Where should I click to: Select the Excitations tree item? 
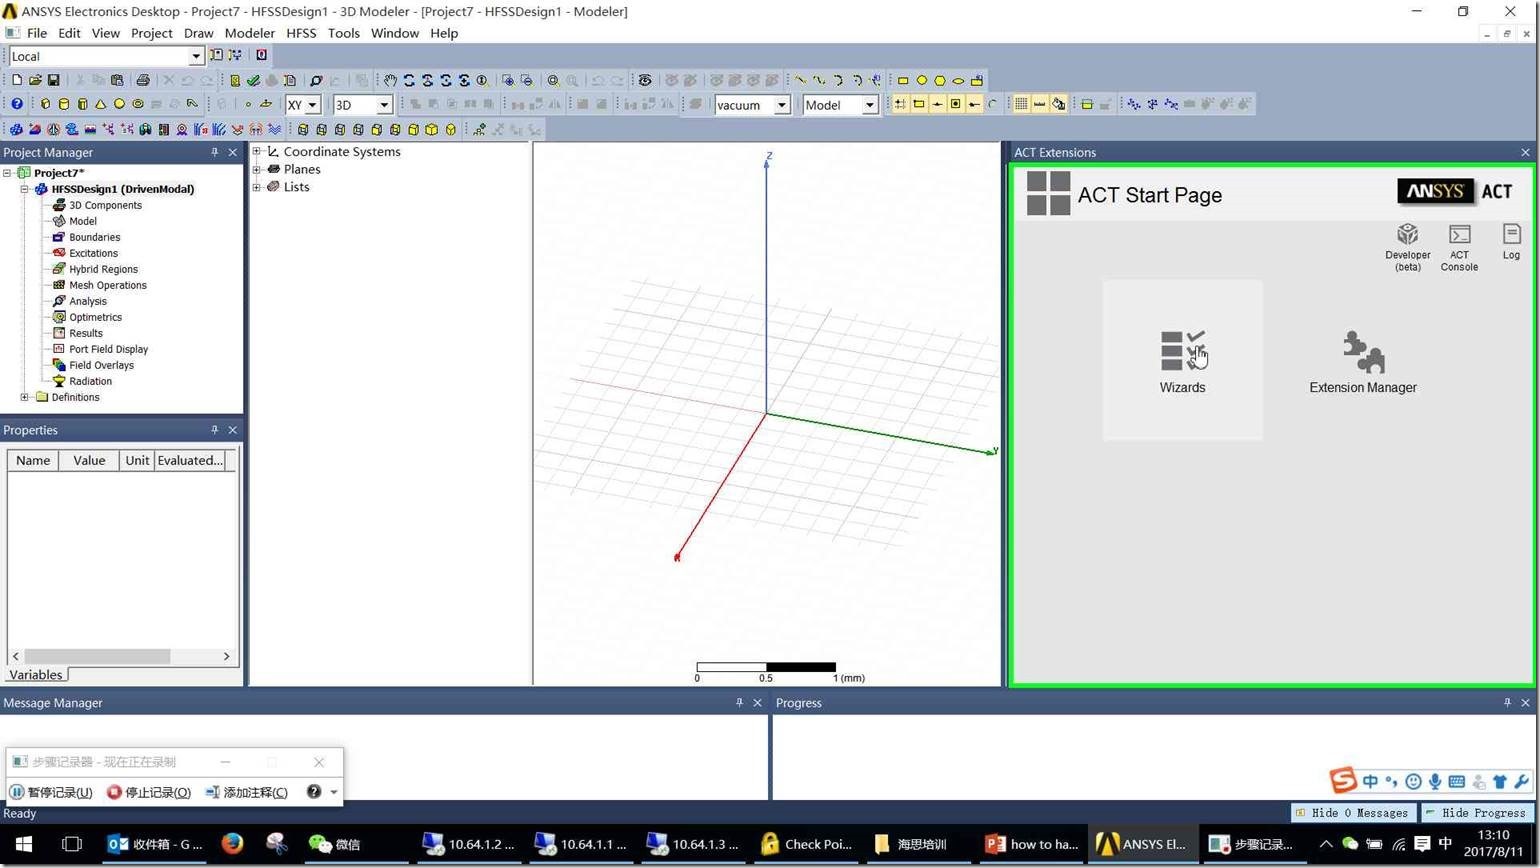click(93, 253)
